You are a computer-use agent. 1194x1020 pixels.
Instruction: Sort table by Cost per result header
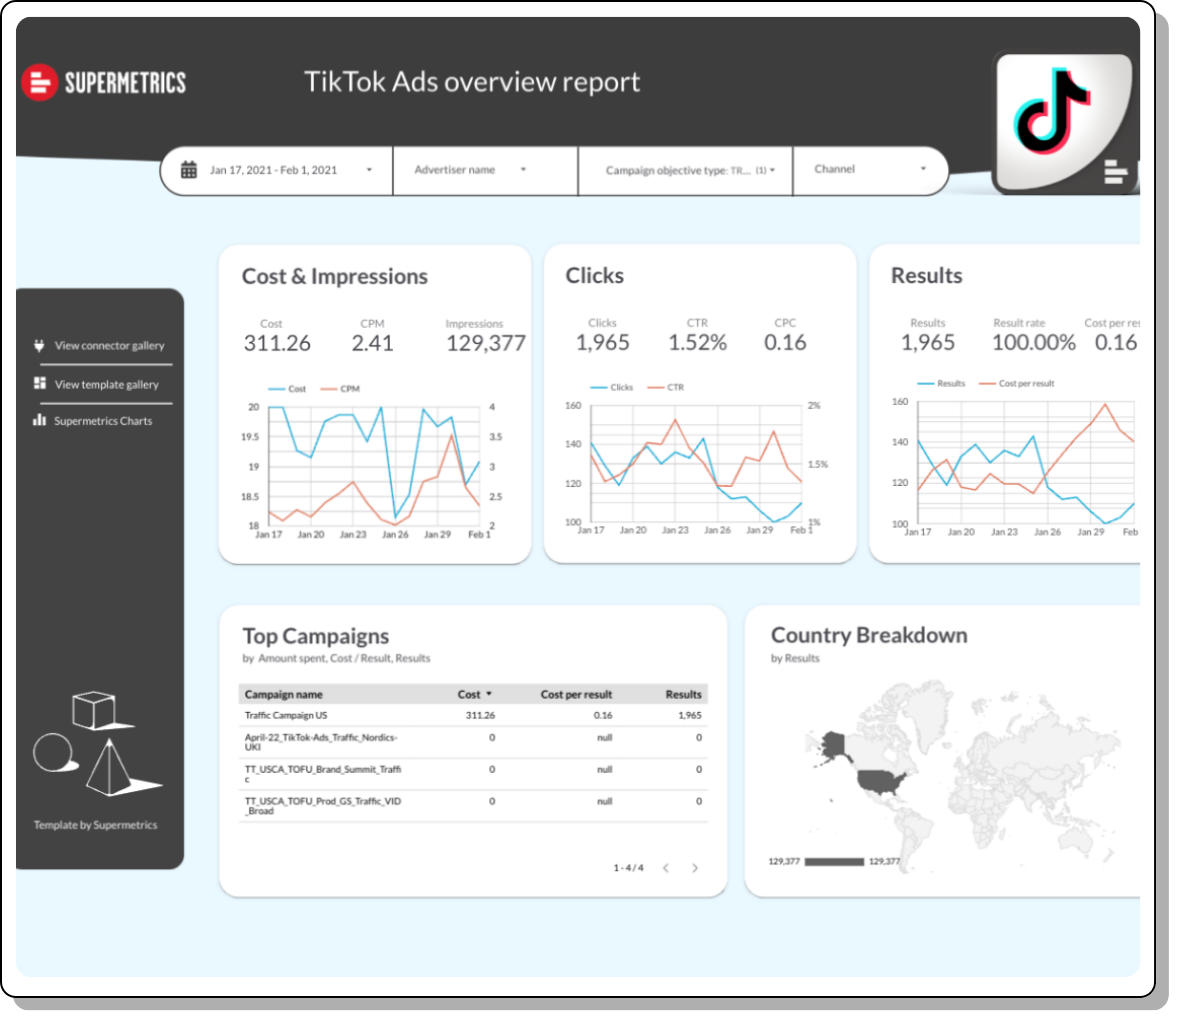[x=576, y=694]
